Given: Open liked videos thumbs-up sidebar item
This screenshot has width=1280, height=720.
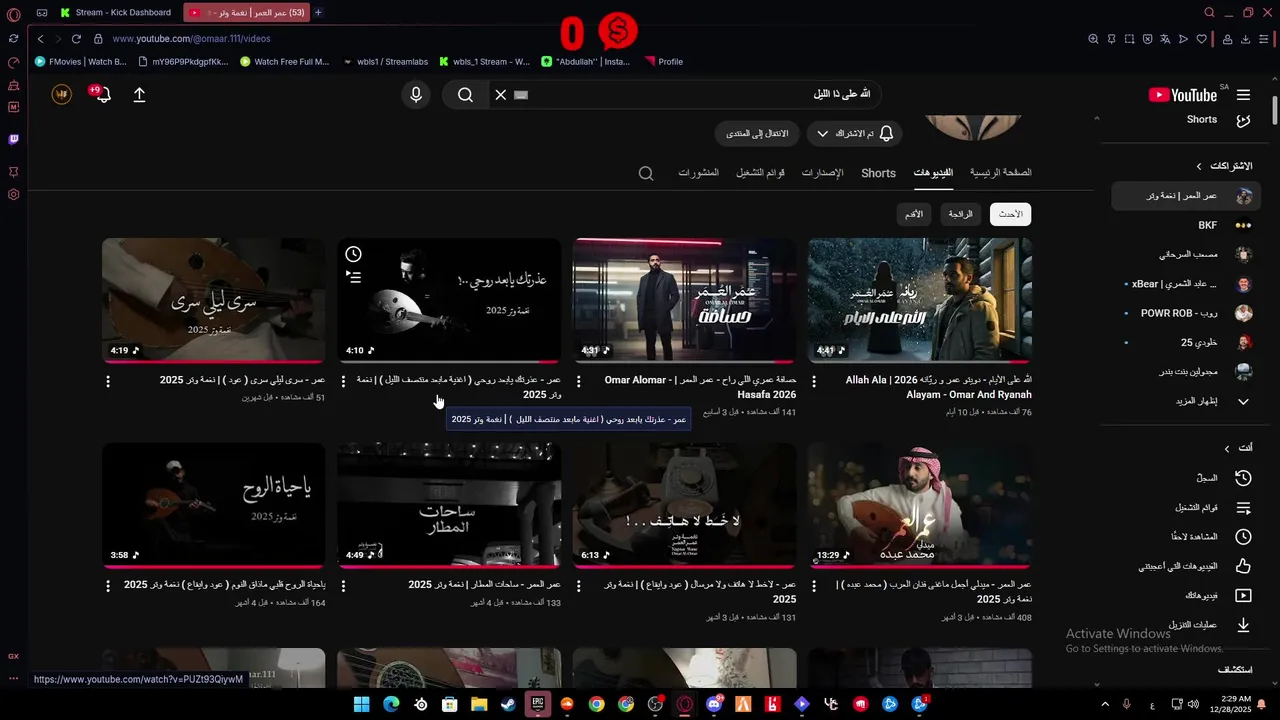Looking at the screenshot, I should coord(1186,566).
